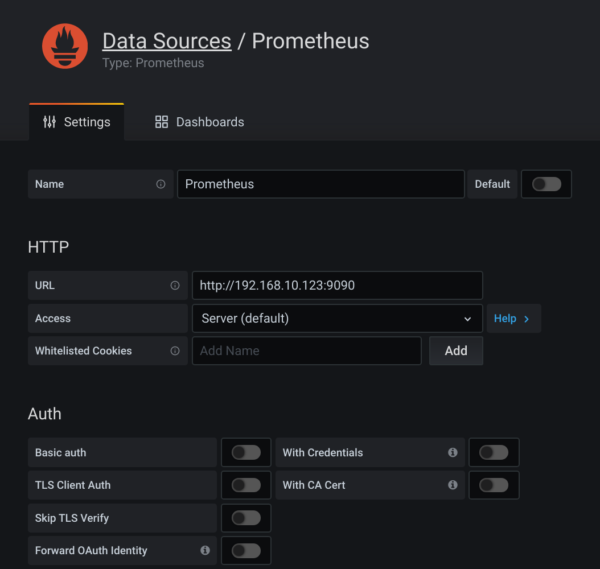Click the 'Default' label text
The width and height of the screenshot is (600, 569).
(x=492, y=184)
